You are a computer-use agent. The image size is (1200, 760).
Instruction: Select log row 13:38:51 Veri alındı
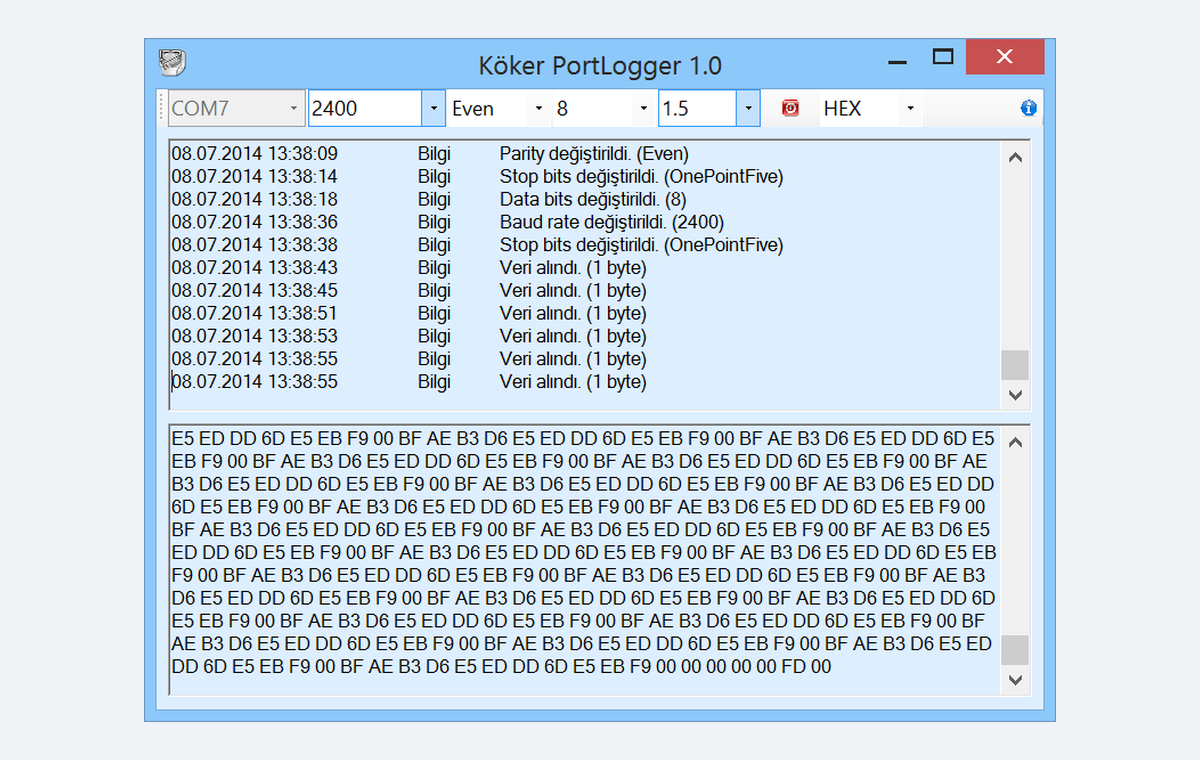[x=585, y=314]
